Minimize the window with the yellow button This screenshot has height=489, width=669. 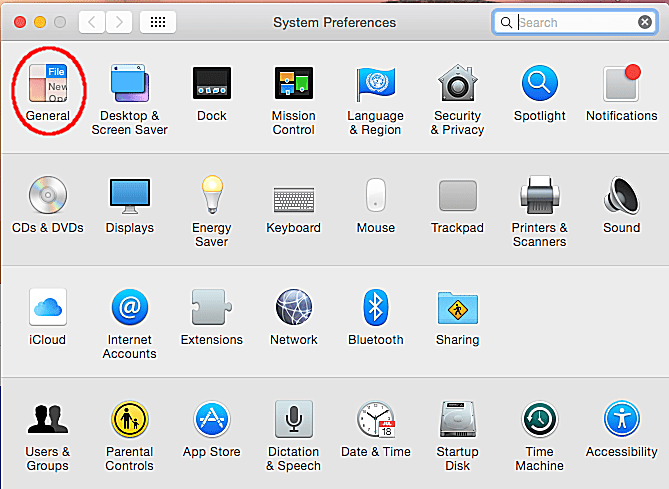tap(40, 22)
